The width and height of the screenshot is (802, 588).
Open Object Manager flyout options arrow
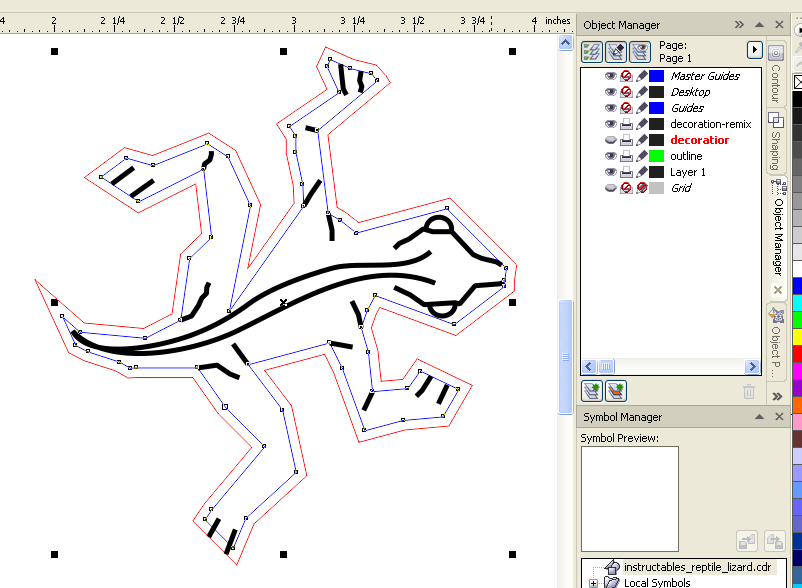[754, 50]
